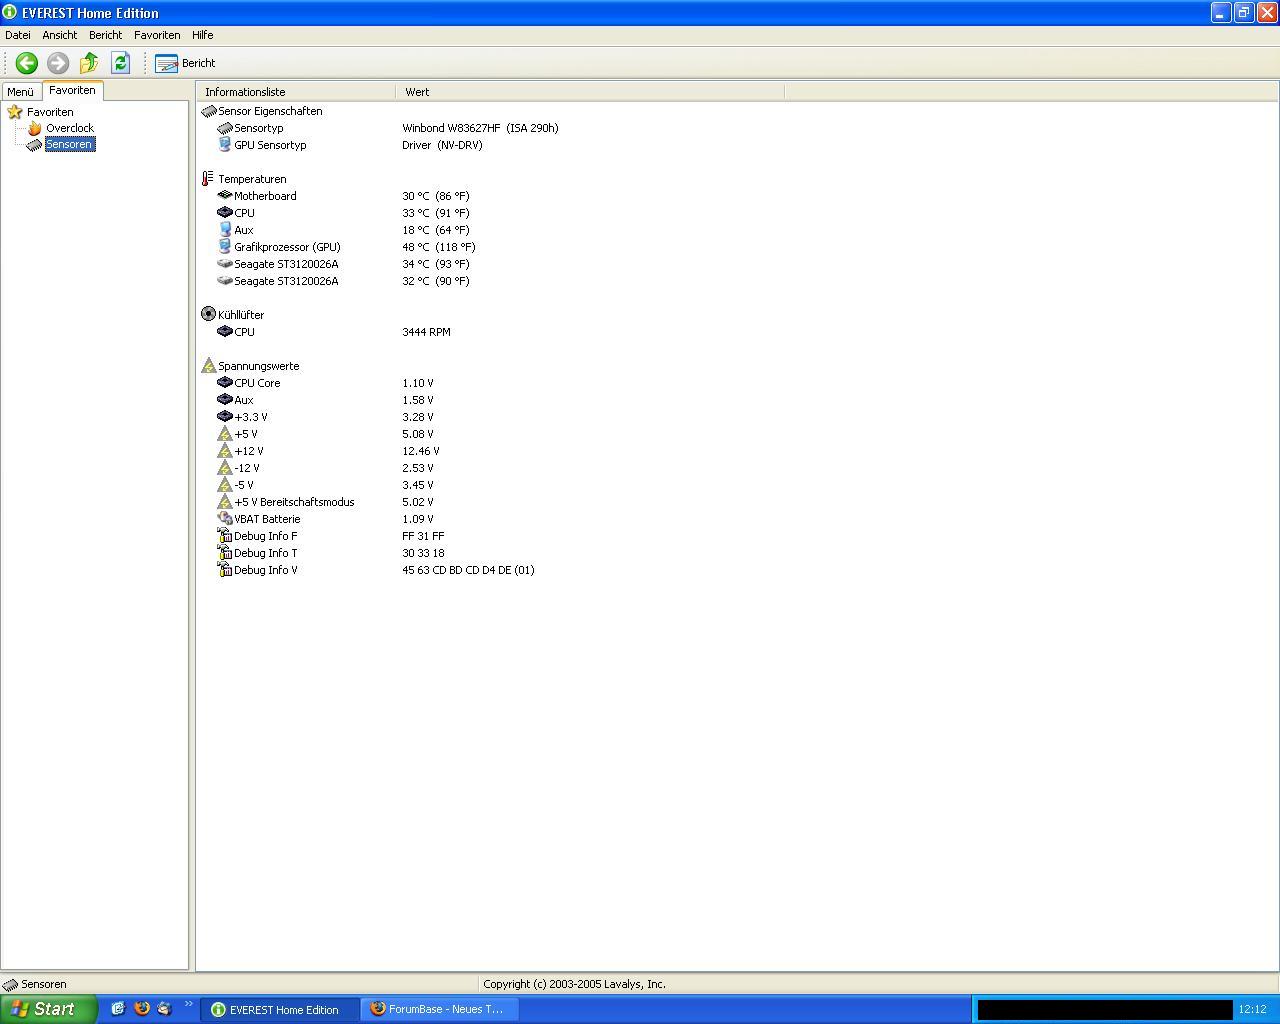Click the Aux temperature row icon
This screenshot has height=1024, width=1280.
[x=225, y=230]
